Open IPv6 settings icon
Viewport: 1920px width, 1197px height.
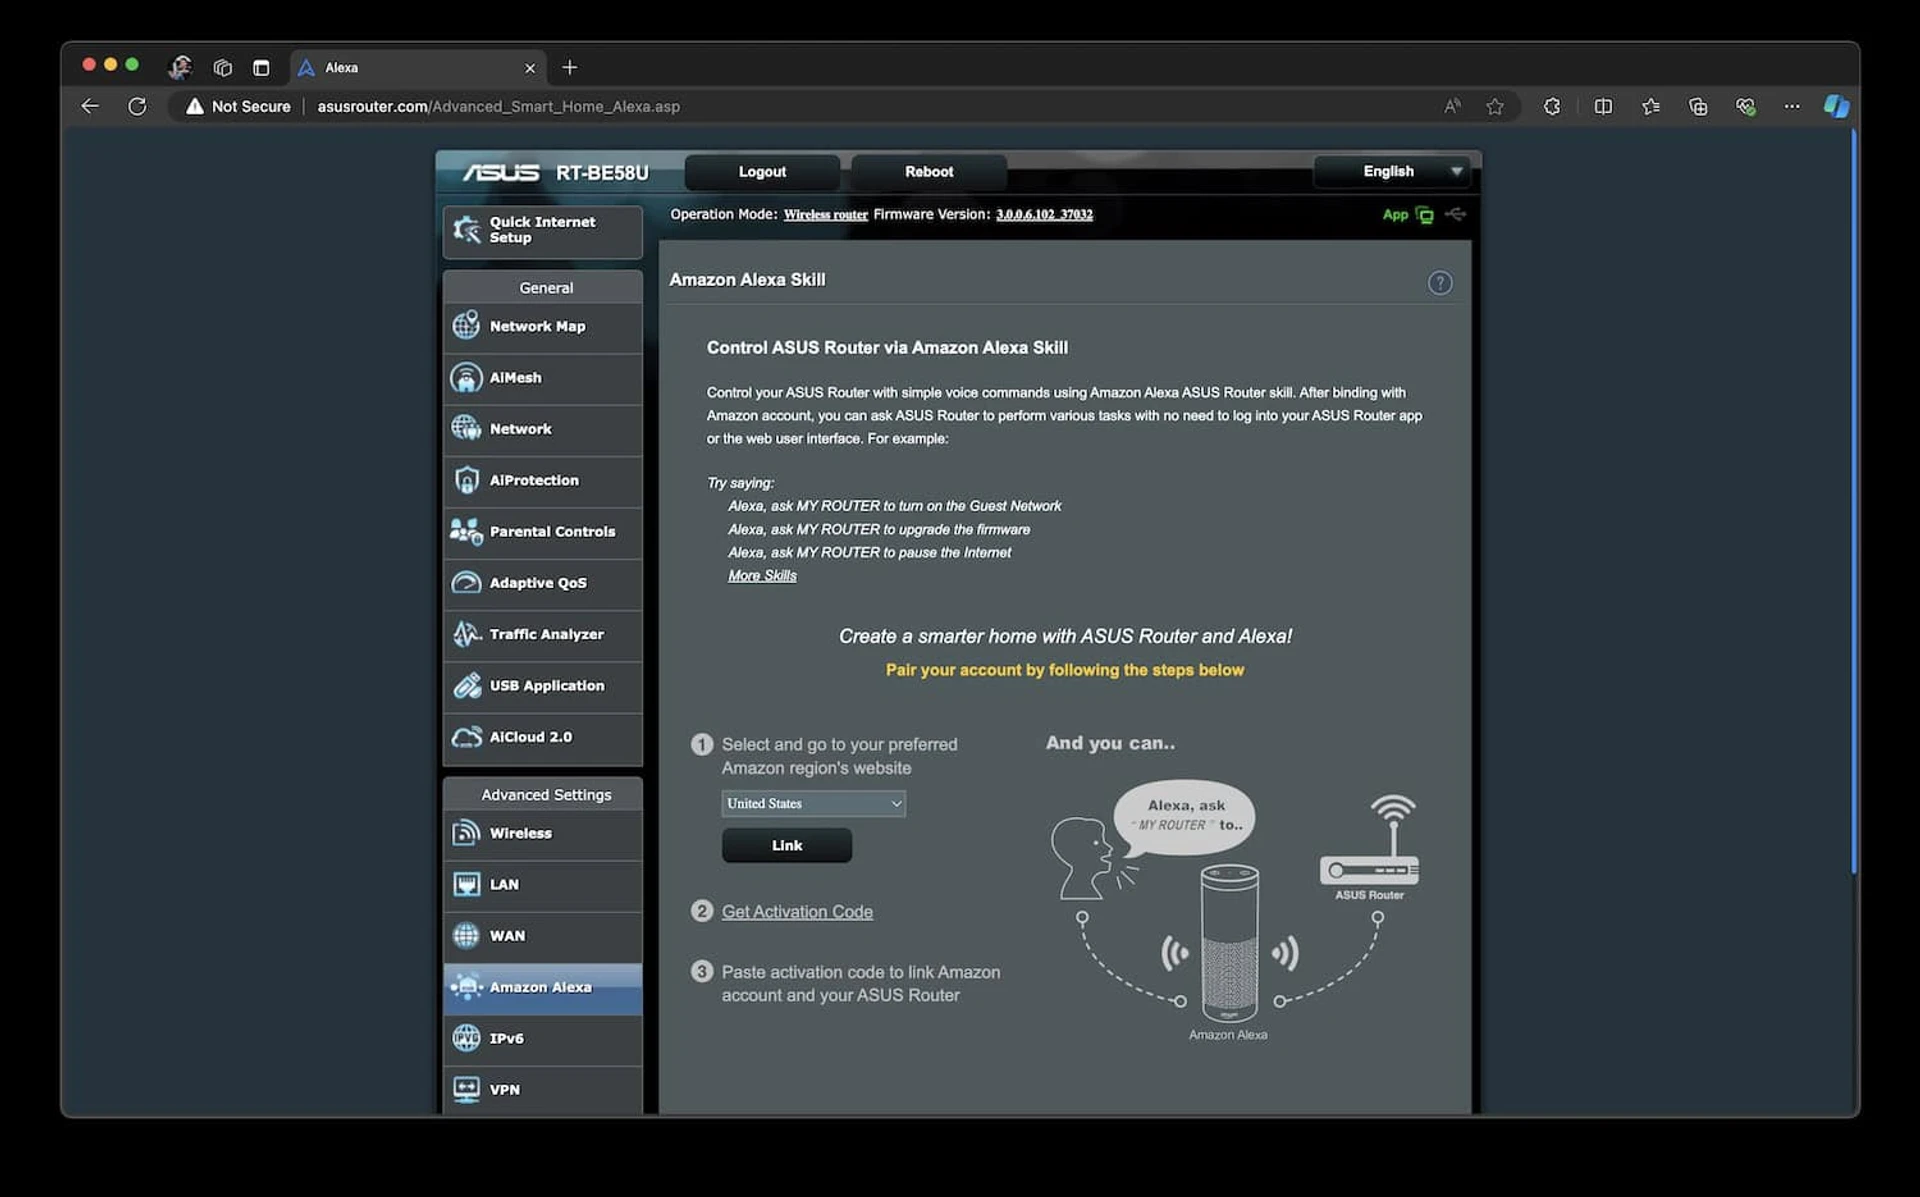[x=466, y=1038]
